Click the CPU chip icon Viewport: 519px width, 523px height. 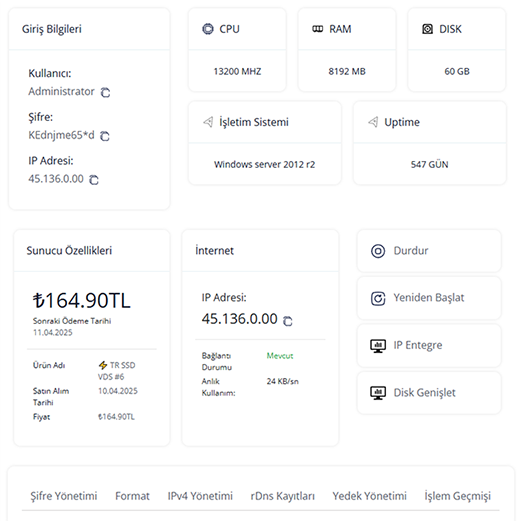pos(208,29)
